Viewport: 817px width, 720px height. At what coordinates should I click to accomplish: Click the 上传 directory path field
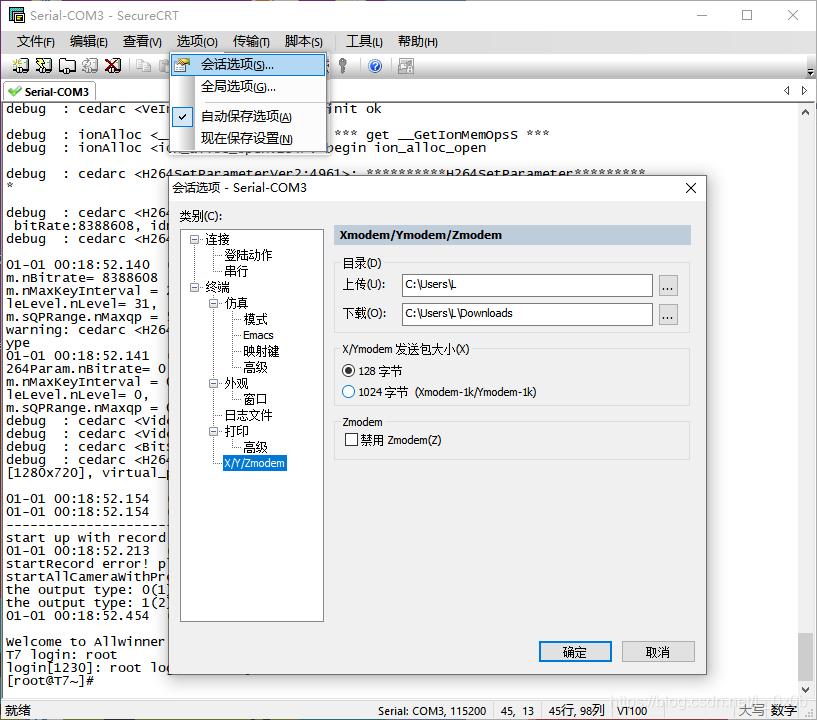pos(527,285)
